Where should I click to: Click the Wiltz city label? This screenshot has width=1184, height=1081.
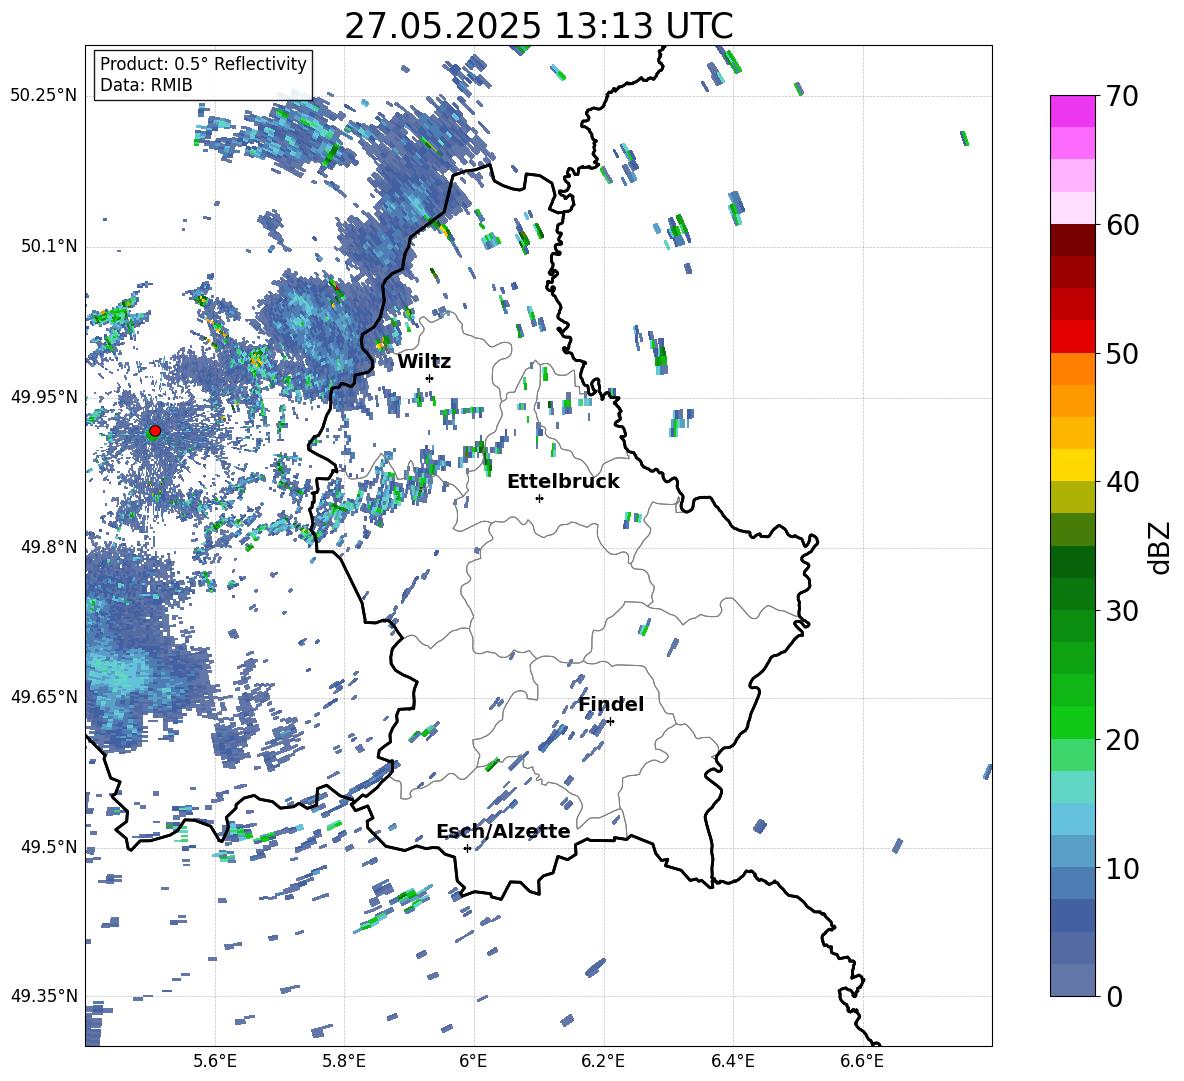[x=424, y=362]
